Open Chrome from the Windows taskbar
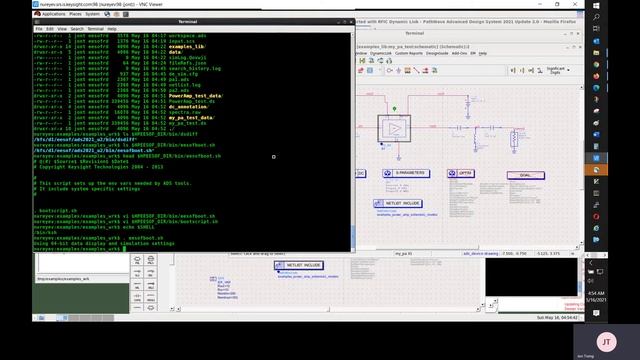Image resolution: width=640 pixels, height=360 pixels. (596, 64)
